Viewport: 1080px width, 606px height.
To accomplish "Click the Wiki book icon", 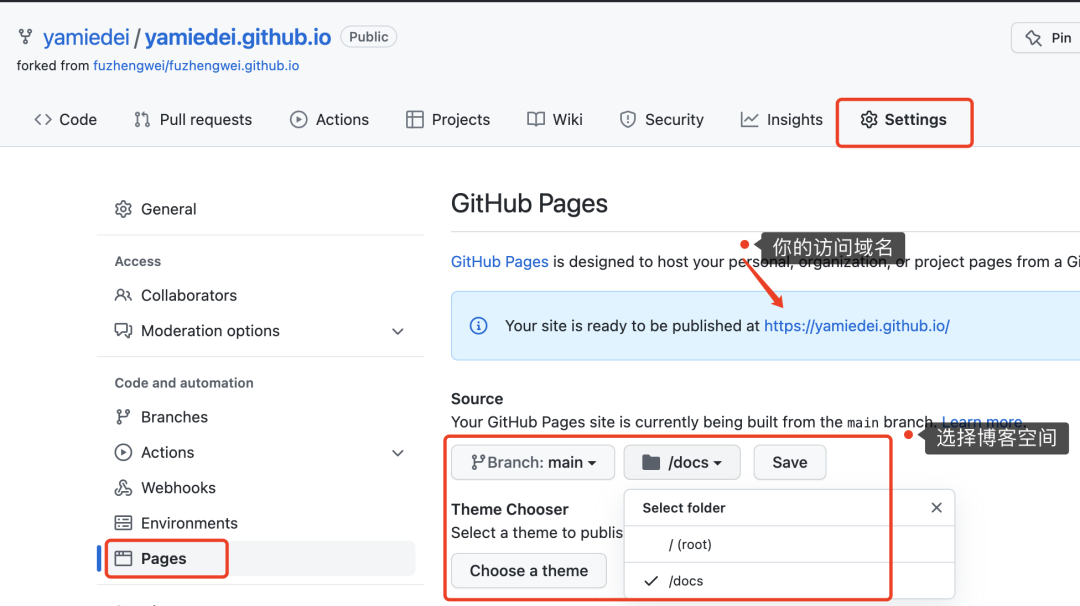I will [x=536, y=119].
